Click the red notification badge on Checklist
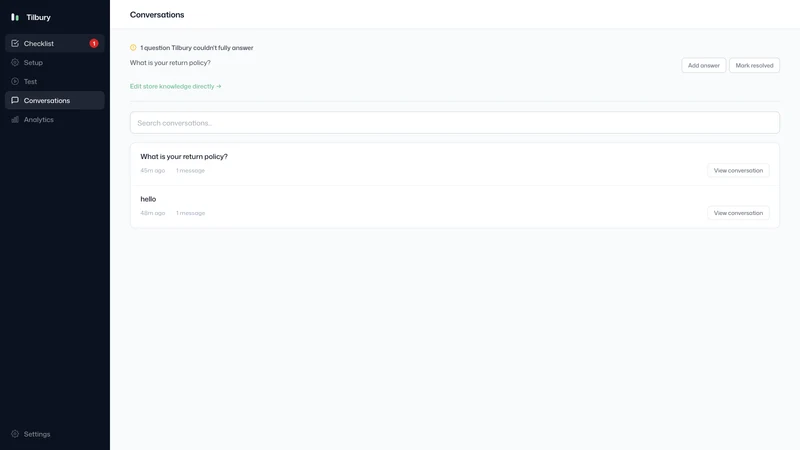800x450 pixels. coord(94,43)
